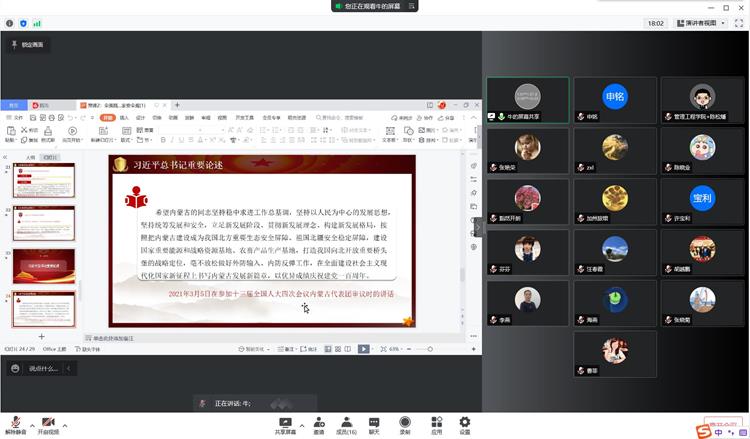Click the network signal strength icon

37,22
